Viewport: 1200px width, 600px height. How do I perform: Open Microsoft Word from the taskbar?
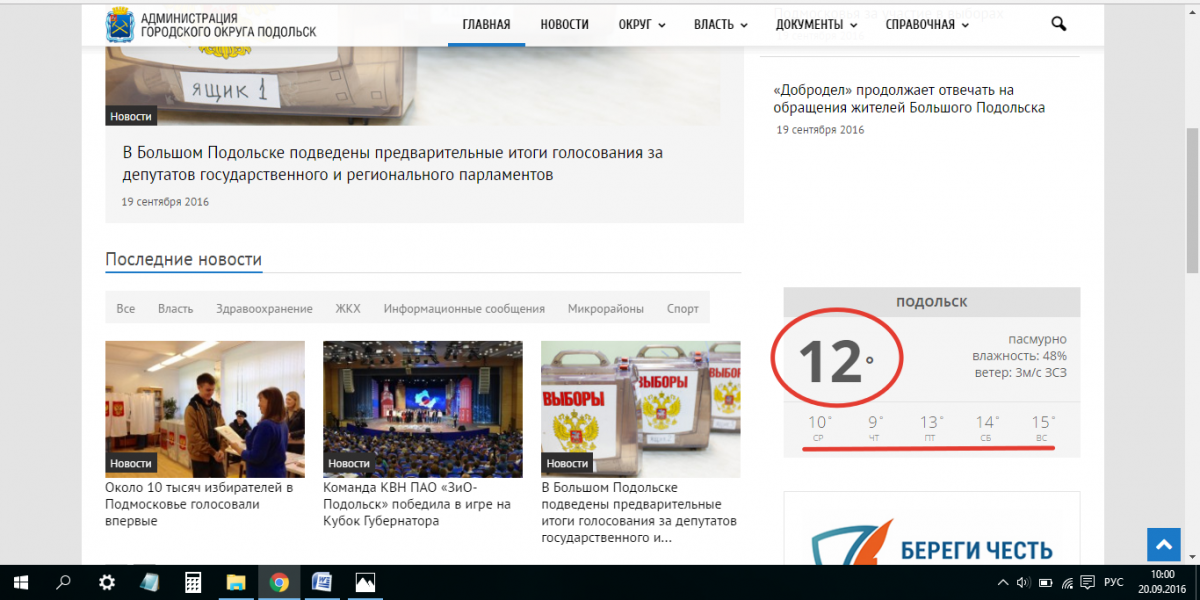click(322, 582)
